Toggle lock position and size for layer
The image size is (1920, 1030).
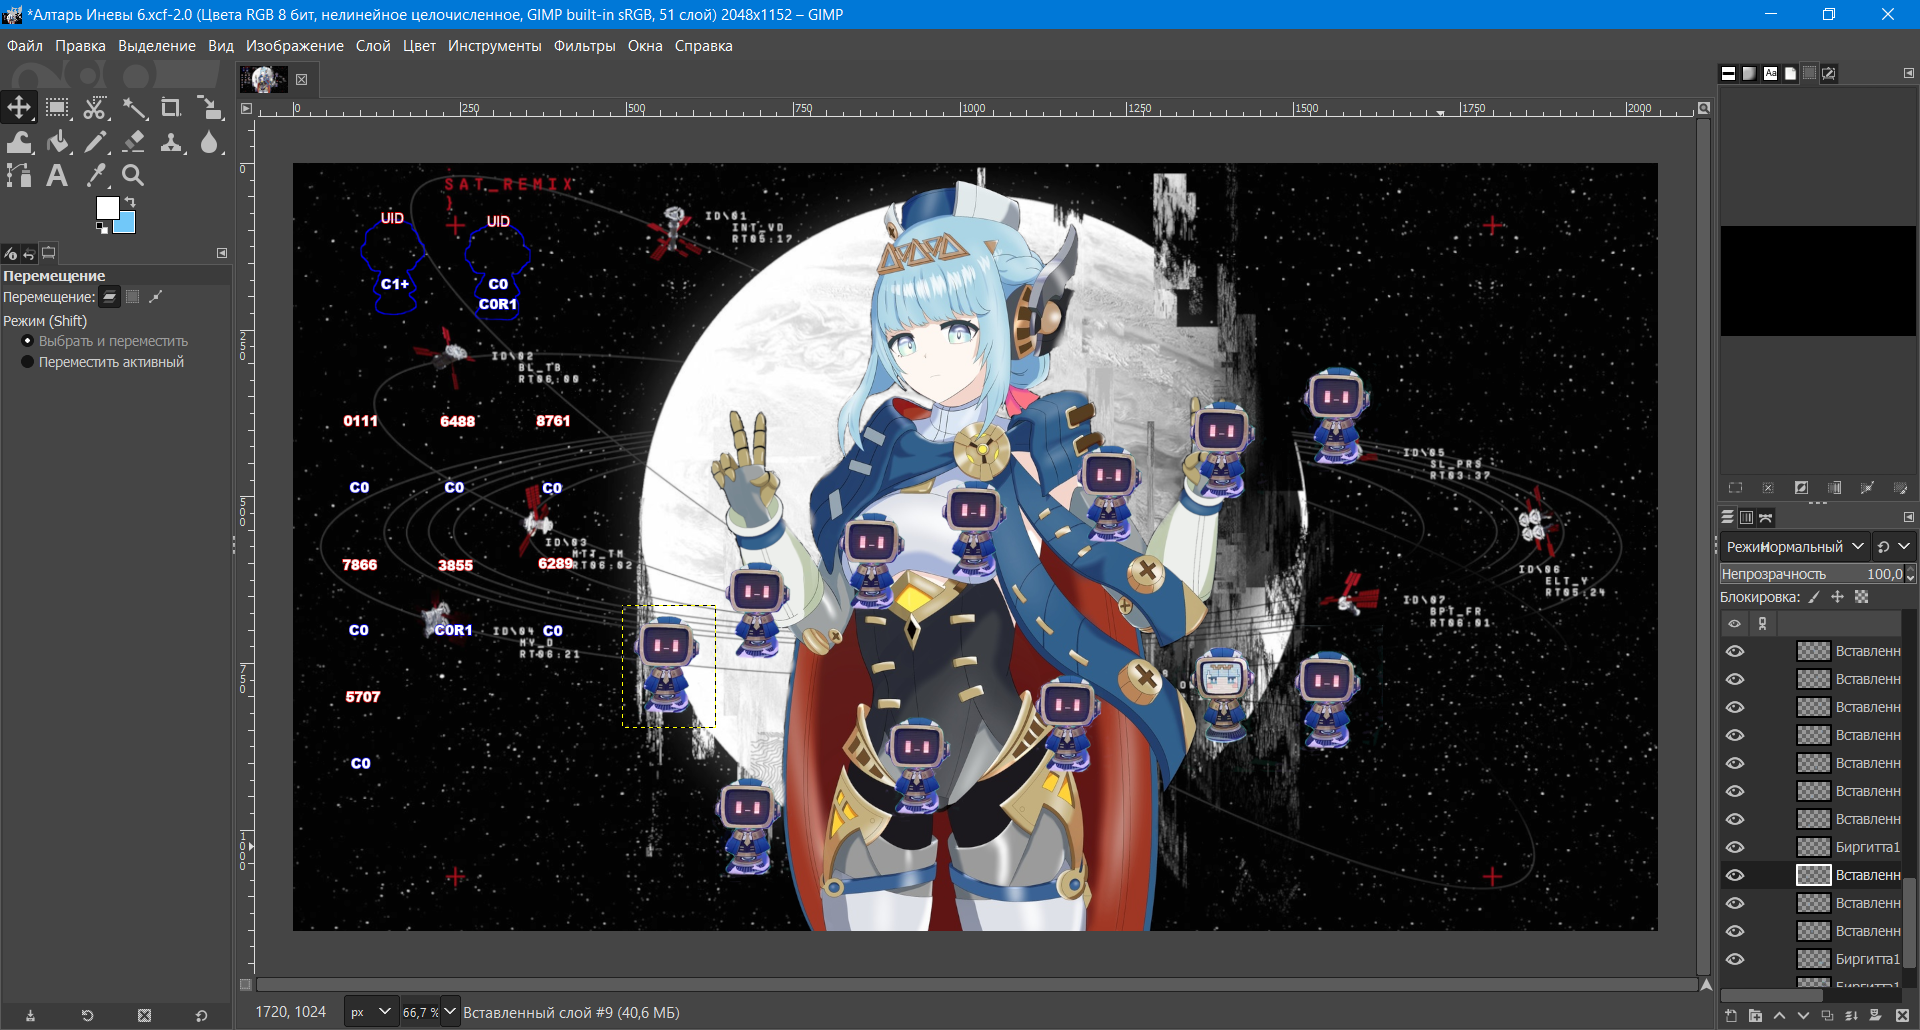(x=1837, y=597)
